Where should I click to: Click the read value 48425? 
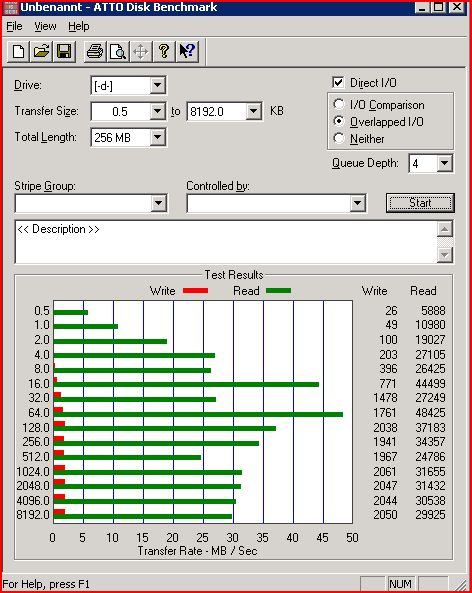click(x=430, y=413)
